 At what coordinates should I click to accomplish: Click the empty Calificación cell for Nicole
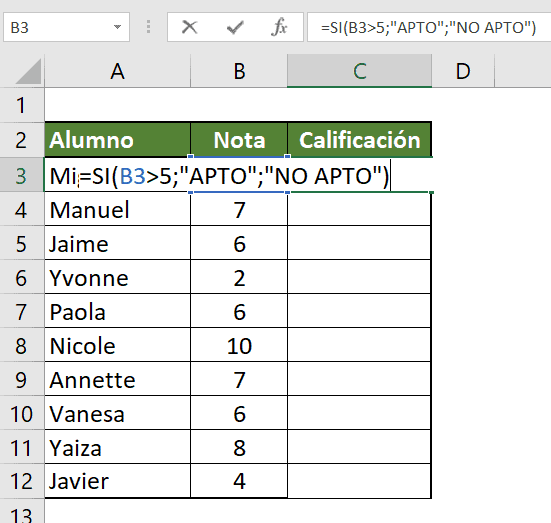pos(359,346)
